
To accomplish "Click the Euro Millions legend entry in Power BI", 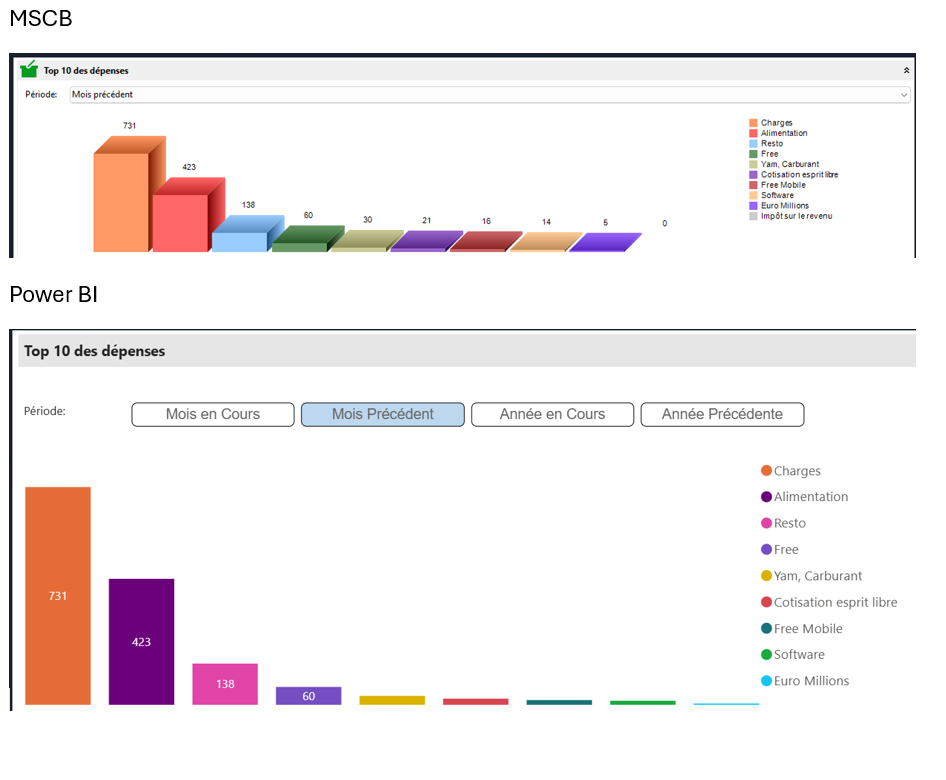I will click(805, 681).
